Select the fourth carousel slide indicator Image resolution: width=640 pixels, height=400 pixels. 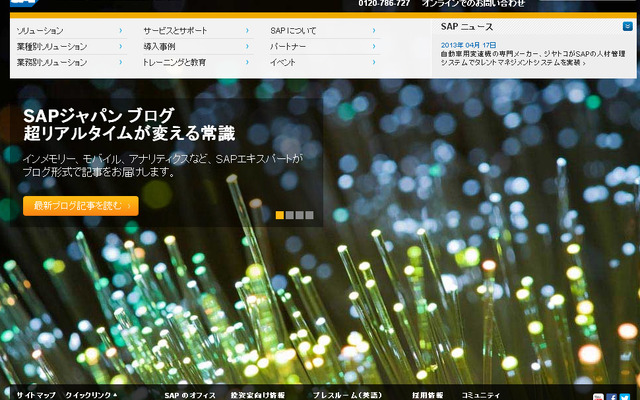coord(309,215)
